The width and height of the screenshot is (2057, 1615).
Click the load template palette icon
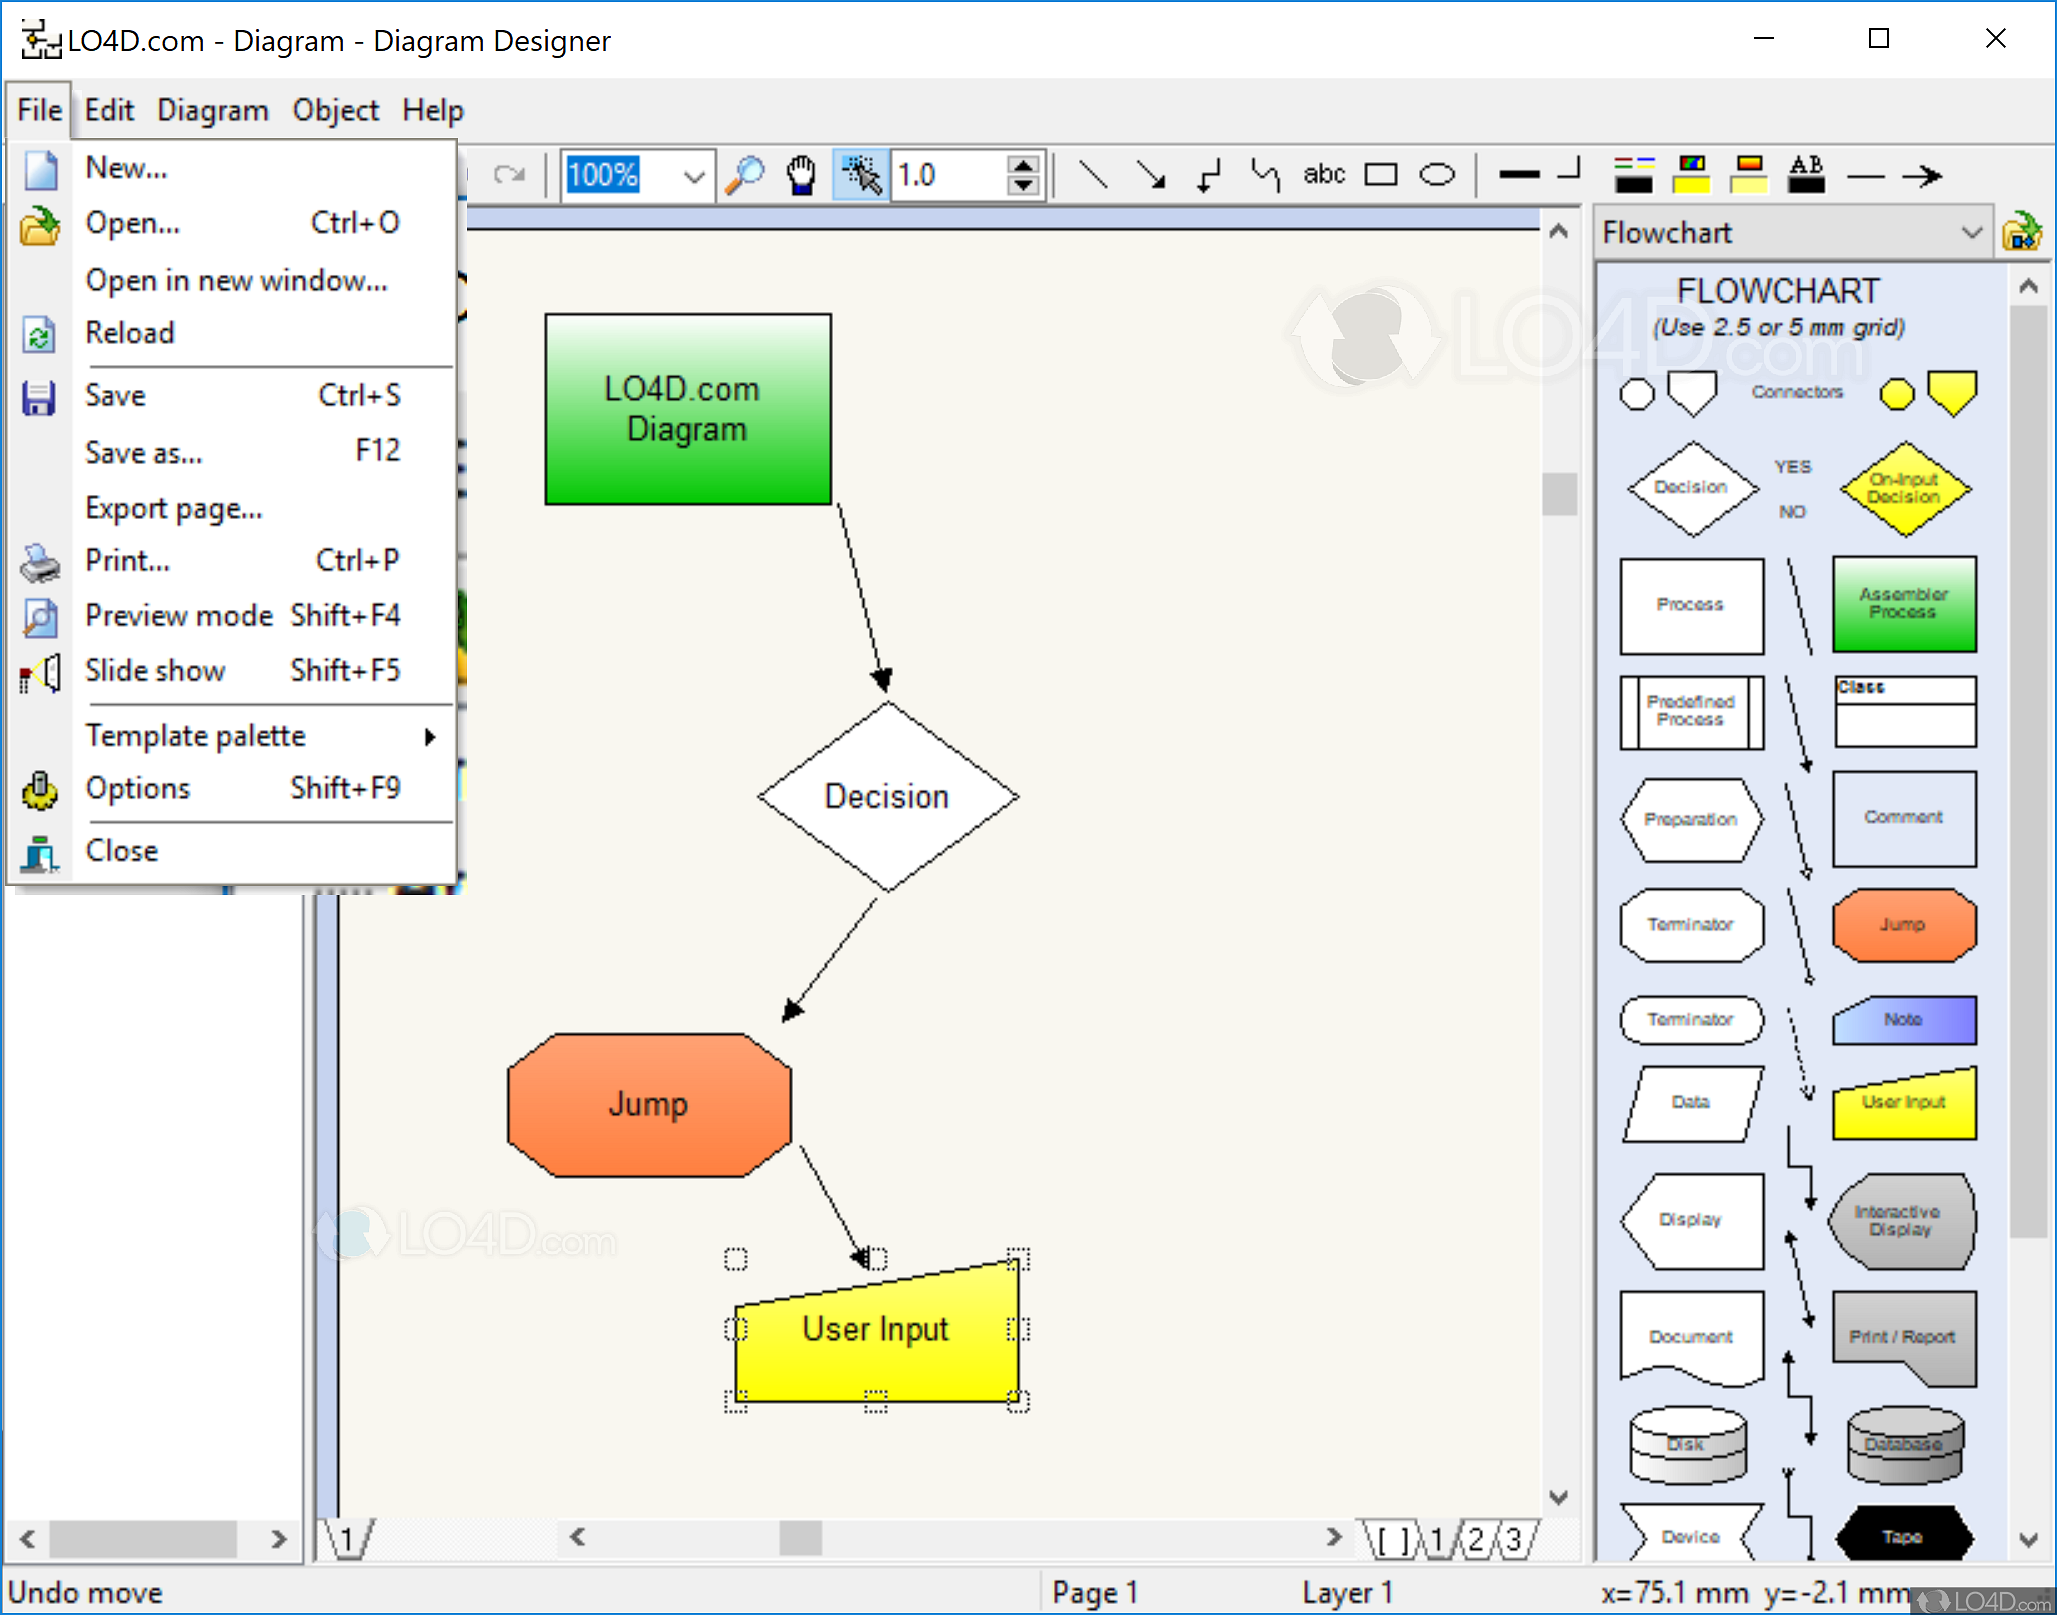2022,233
